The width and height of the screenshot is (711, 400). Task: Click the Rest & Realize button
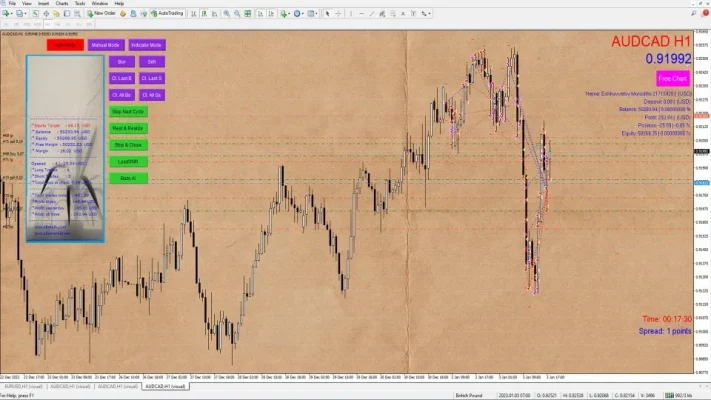point(128,128)
